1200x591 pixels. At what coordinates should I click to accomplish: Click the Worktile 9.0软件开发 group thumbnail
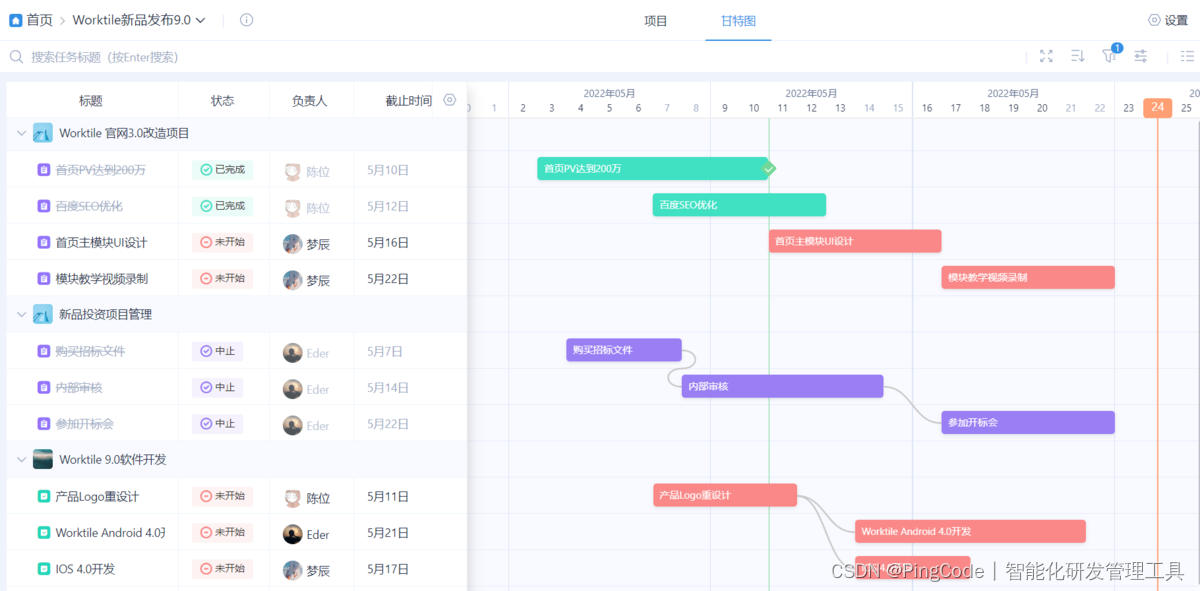pos(42,460)
